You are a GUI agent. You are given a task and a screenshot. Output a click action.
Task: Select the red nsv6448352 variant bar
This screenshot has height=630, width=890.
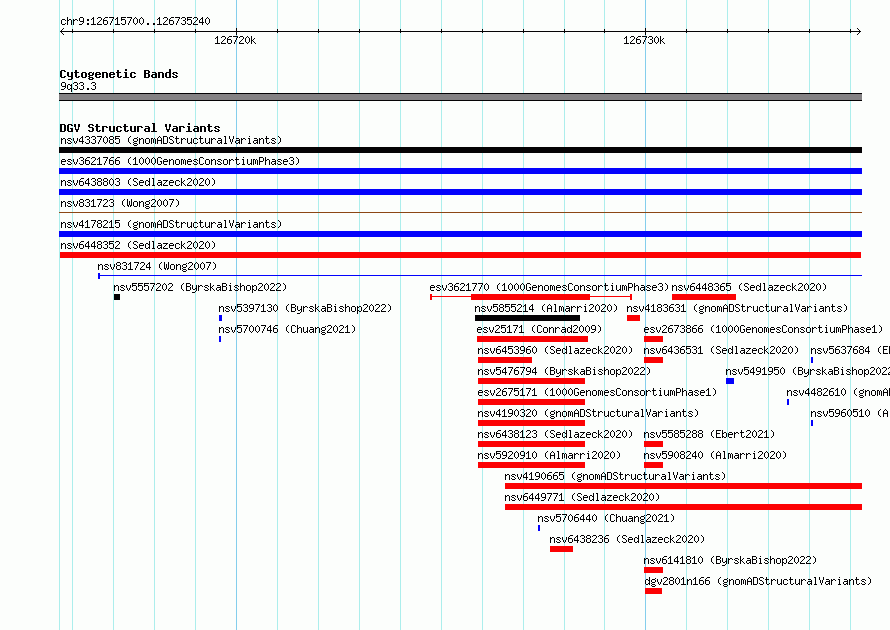[460, 255]
